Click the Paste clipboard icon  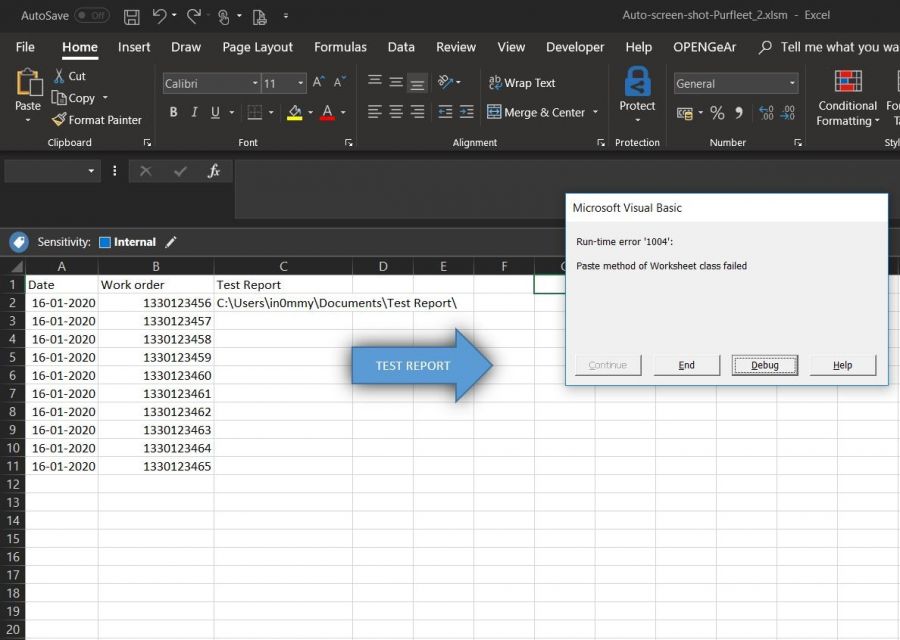(28, 82)
